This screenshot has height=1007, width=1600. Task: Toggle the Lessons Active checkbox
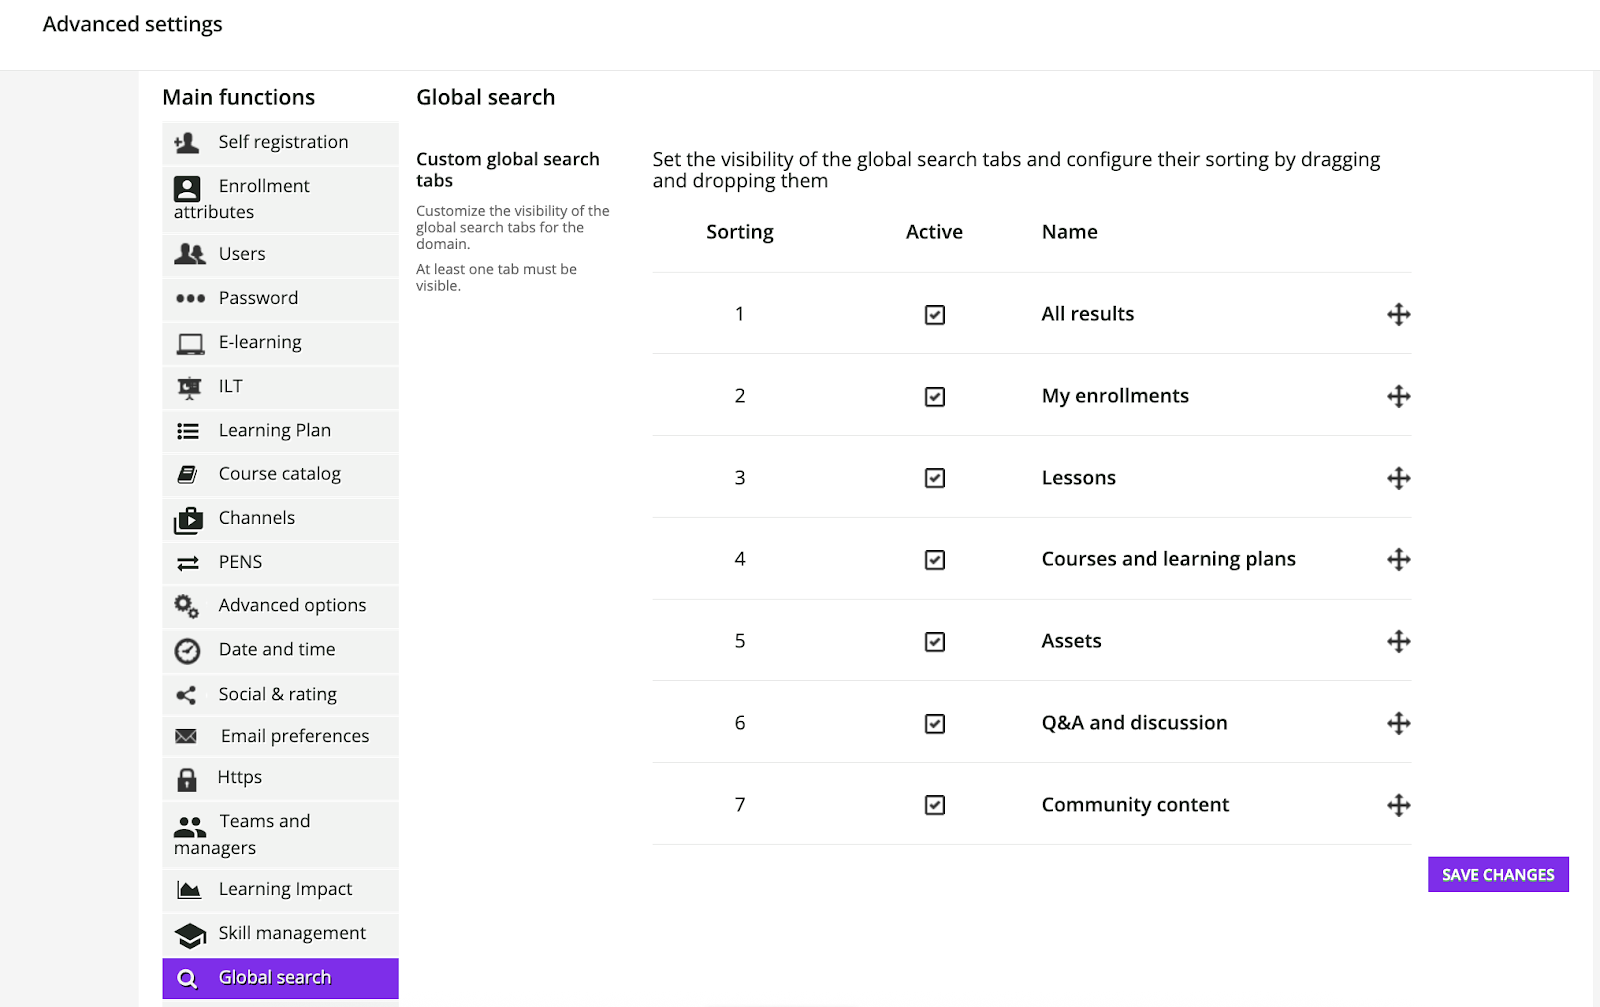pos(935,478)
